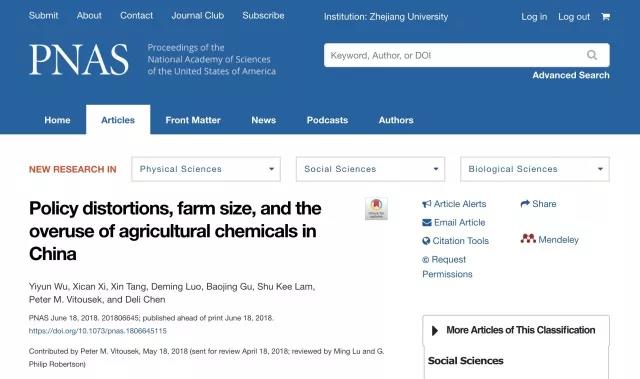The height and width of the screenshot is (379, 640).
Task: Click the Email Article envelope icon
Action: pyautogui.click(x=427, y=222)
